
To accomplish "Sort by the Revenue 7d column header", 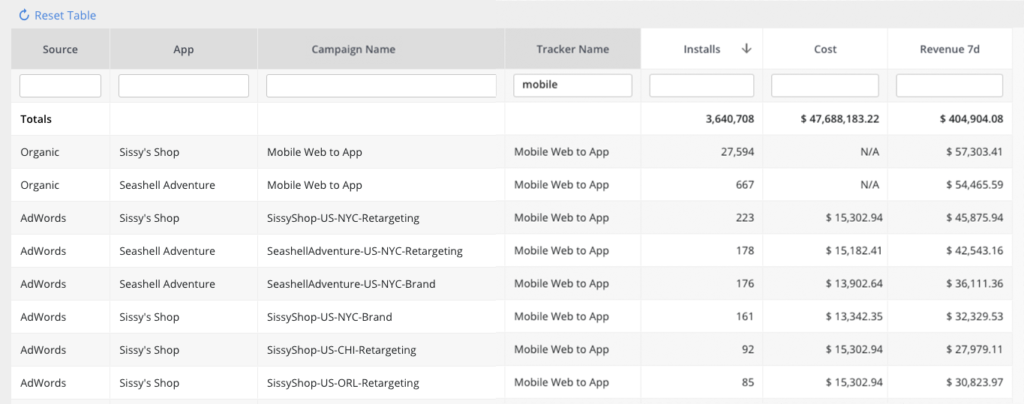I will pyautogui.click(x=950, y=49).
